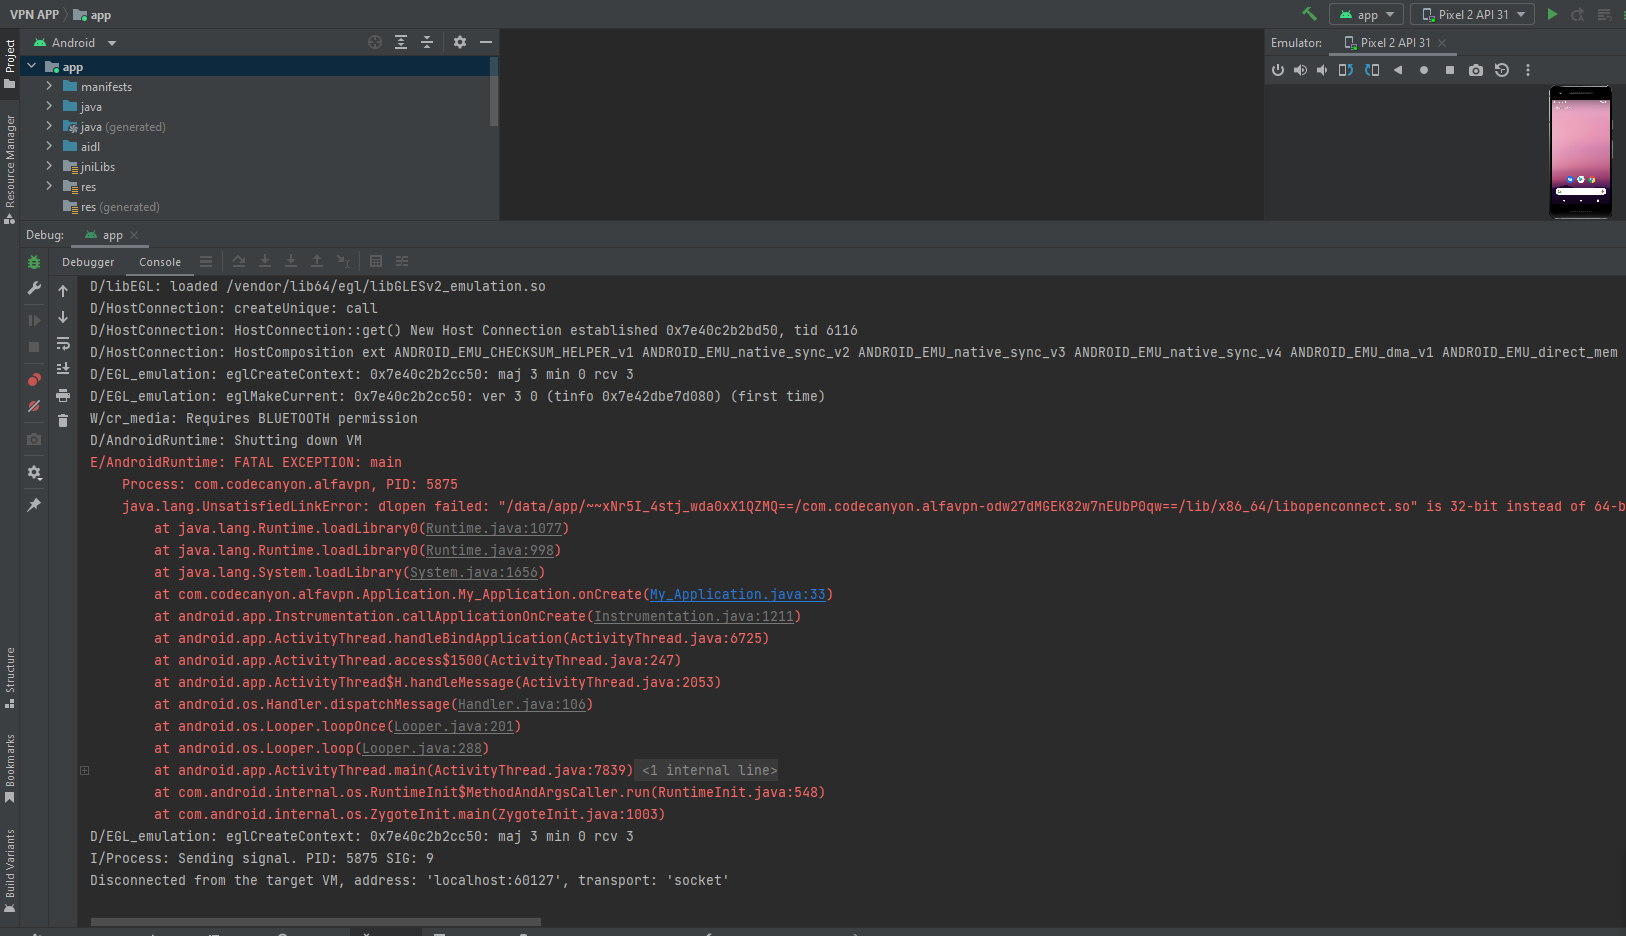The image size is (1626, 936).
Task: Open the My_Application.java:33 stack trace link
Action: click(738, 594)
